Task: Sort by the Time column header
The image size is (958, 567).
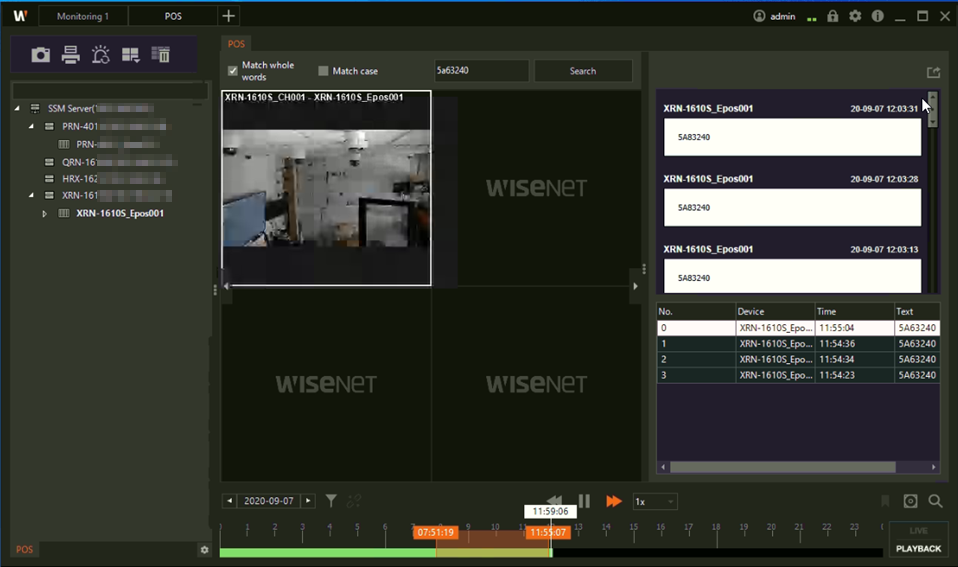Action: pos(854,312)
